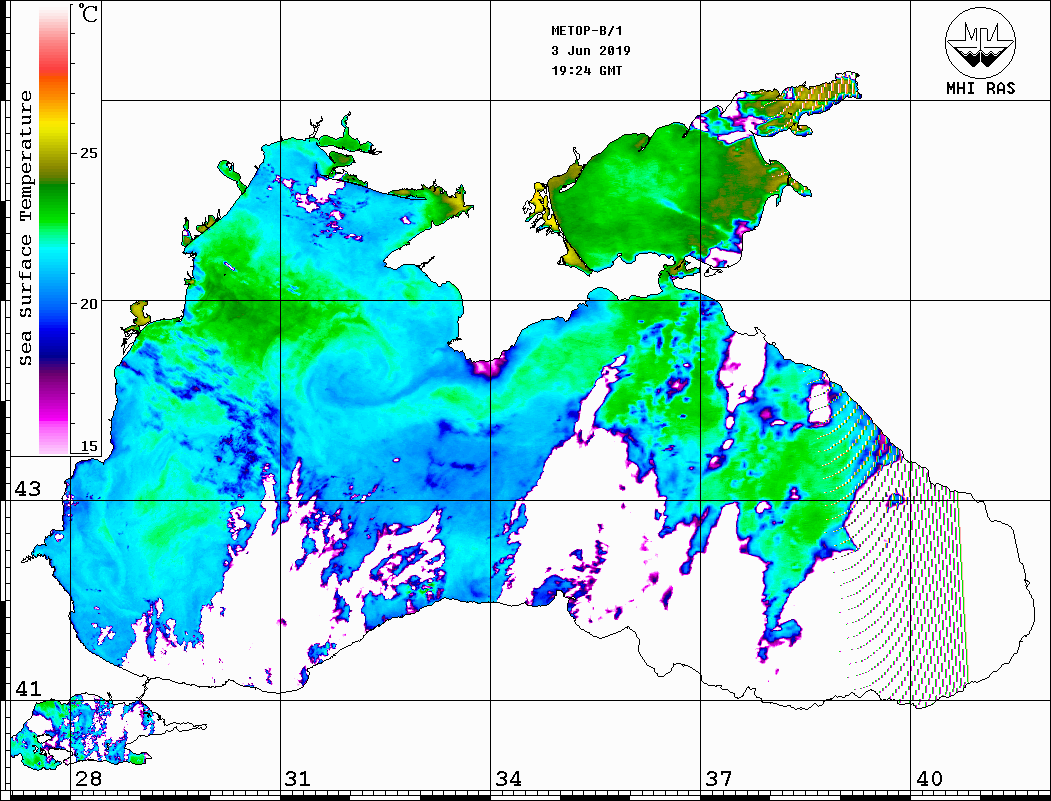Click the 'MHI RAS' caption text

981,88
